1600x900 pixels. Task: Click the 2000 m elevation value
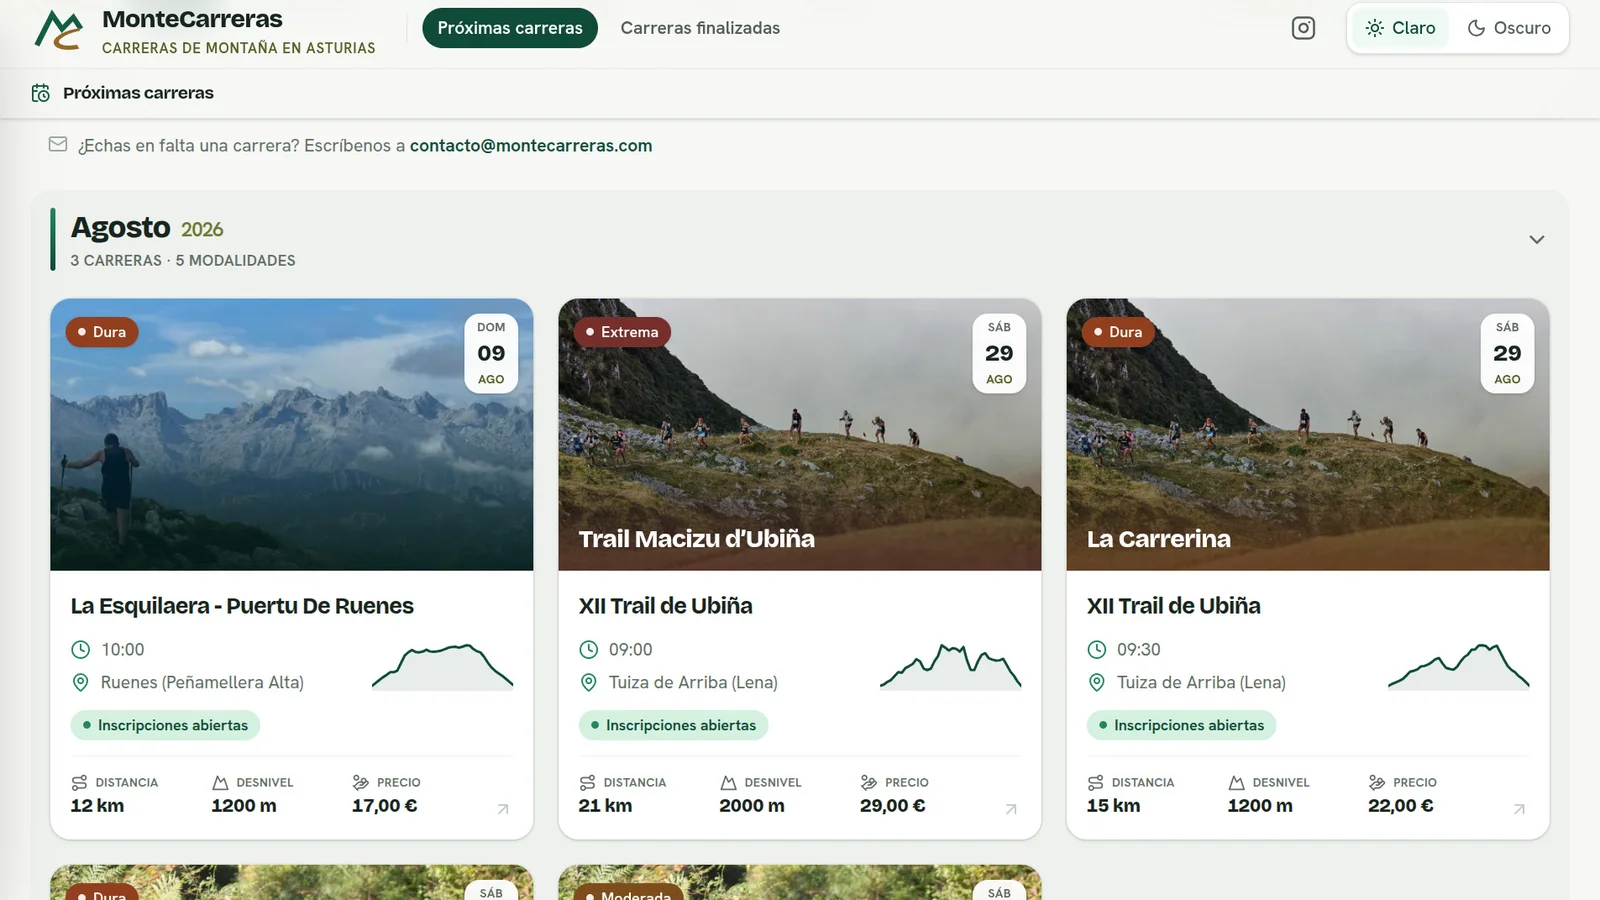point(752,806)
